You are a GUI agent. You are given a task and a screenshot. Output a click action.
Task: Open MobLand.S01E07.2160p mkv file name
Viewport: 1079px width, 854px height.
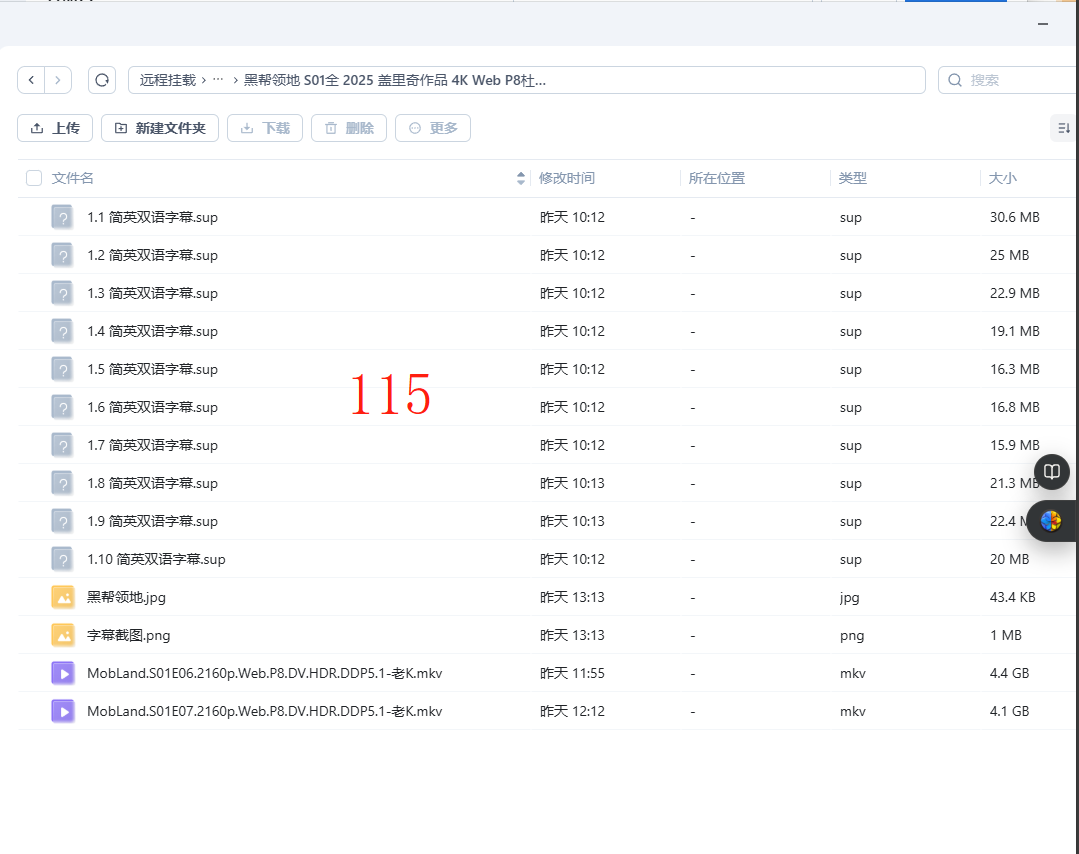pos(264,711)
